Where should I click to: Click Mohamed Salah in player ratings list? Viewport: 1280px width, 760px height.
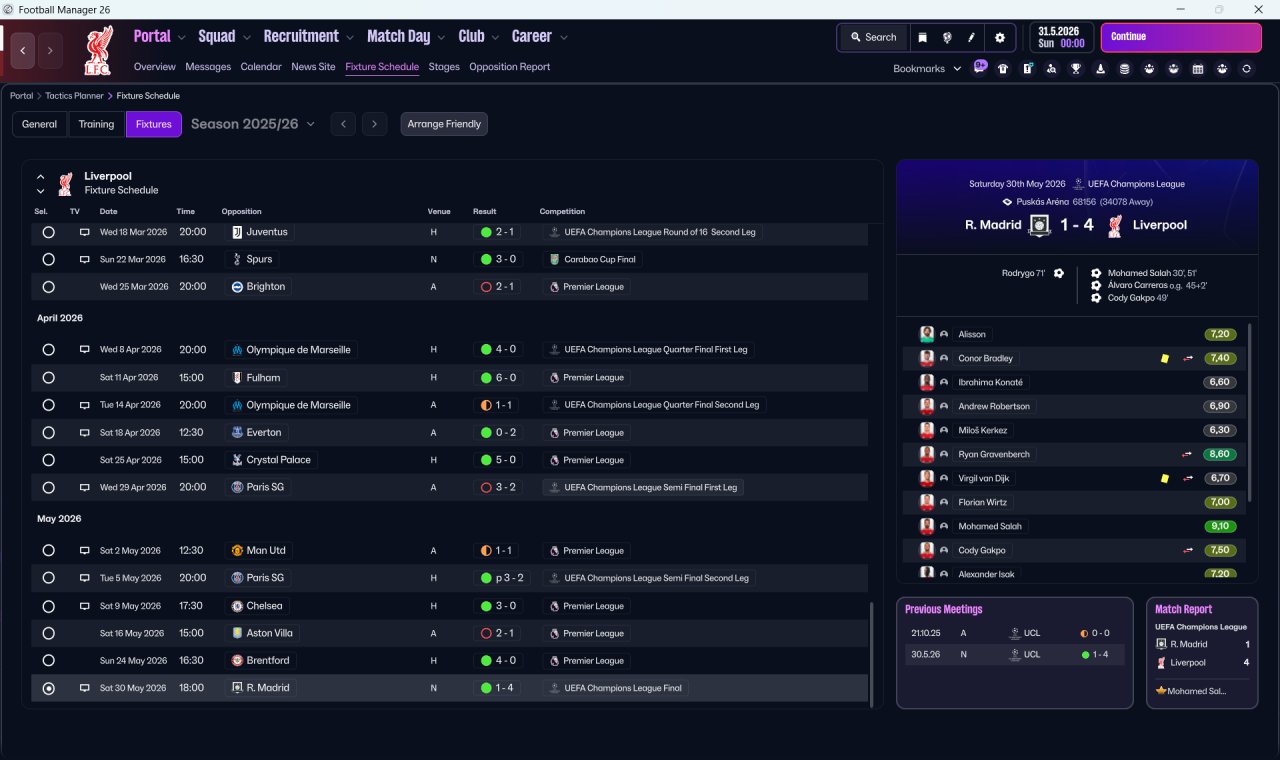click(x=991, y=526)
